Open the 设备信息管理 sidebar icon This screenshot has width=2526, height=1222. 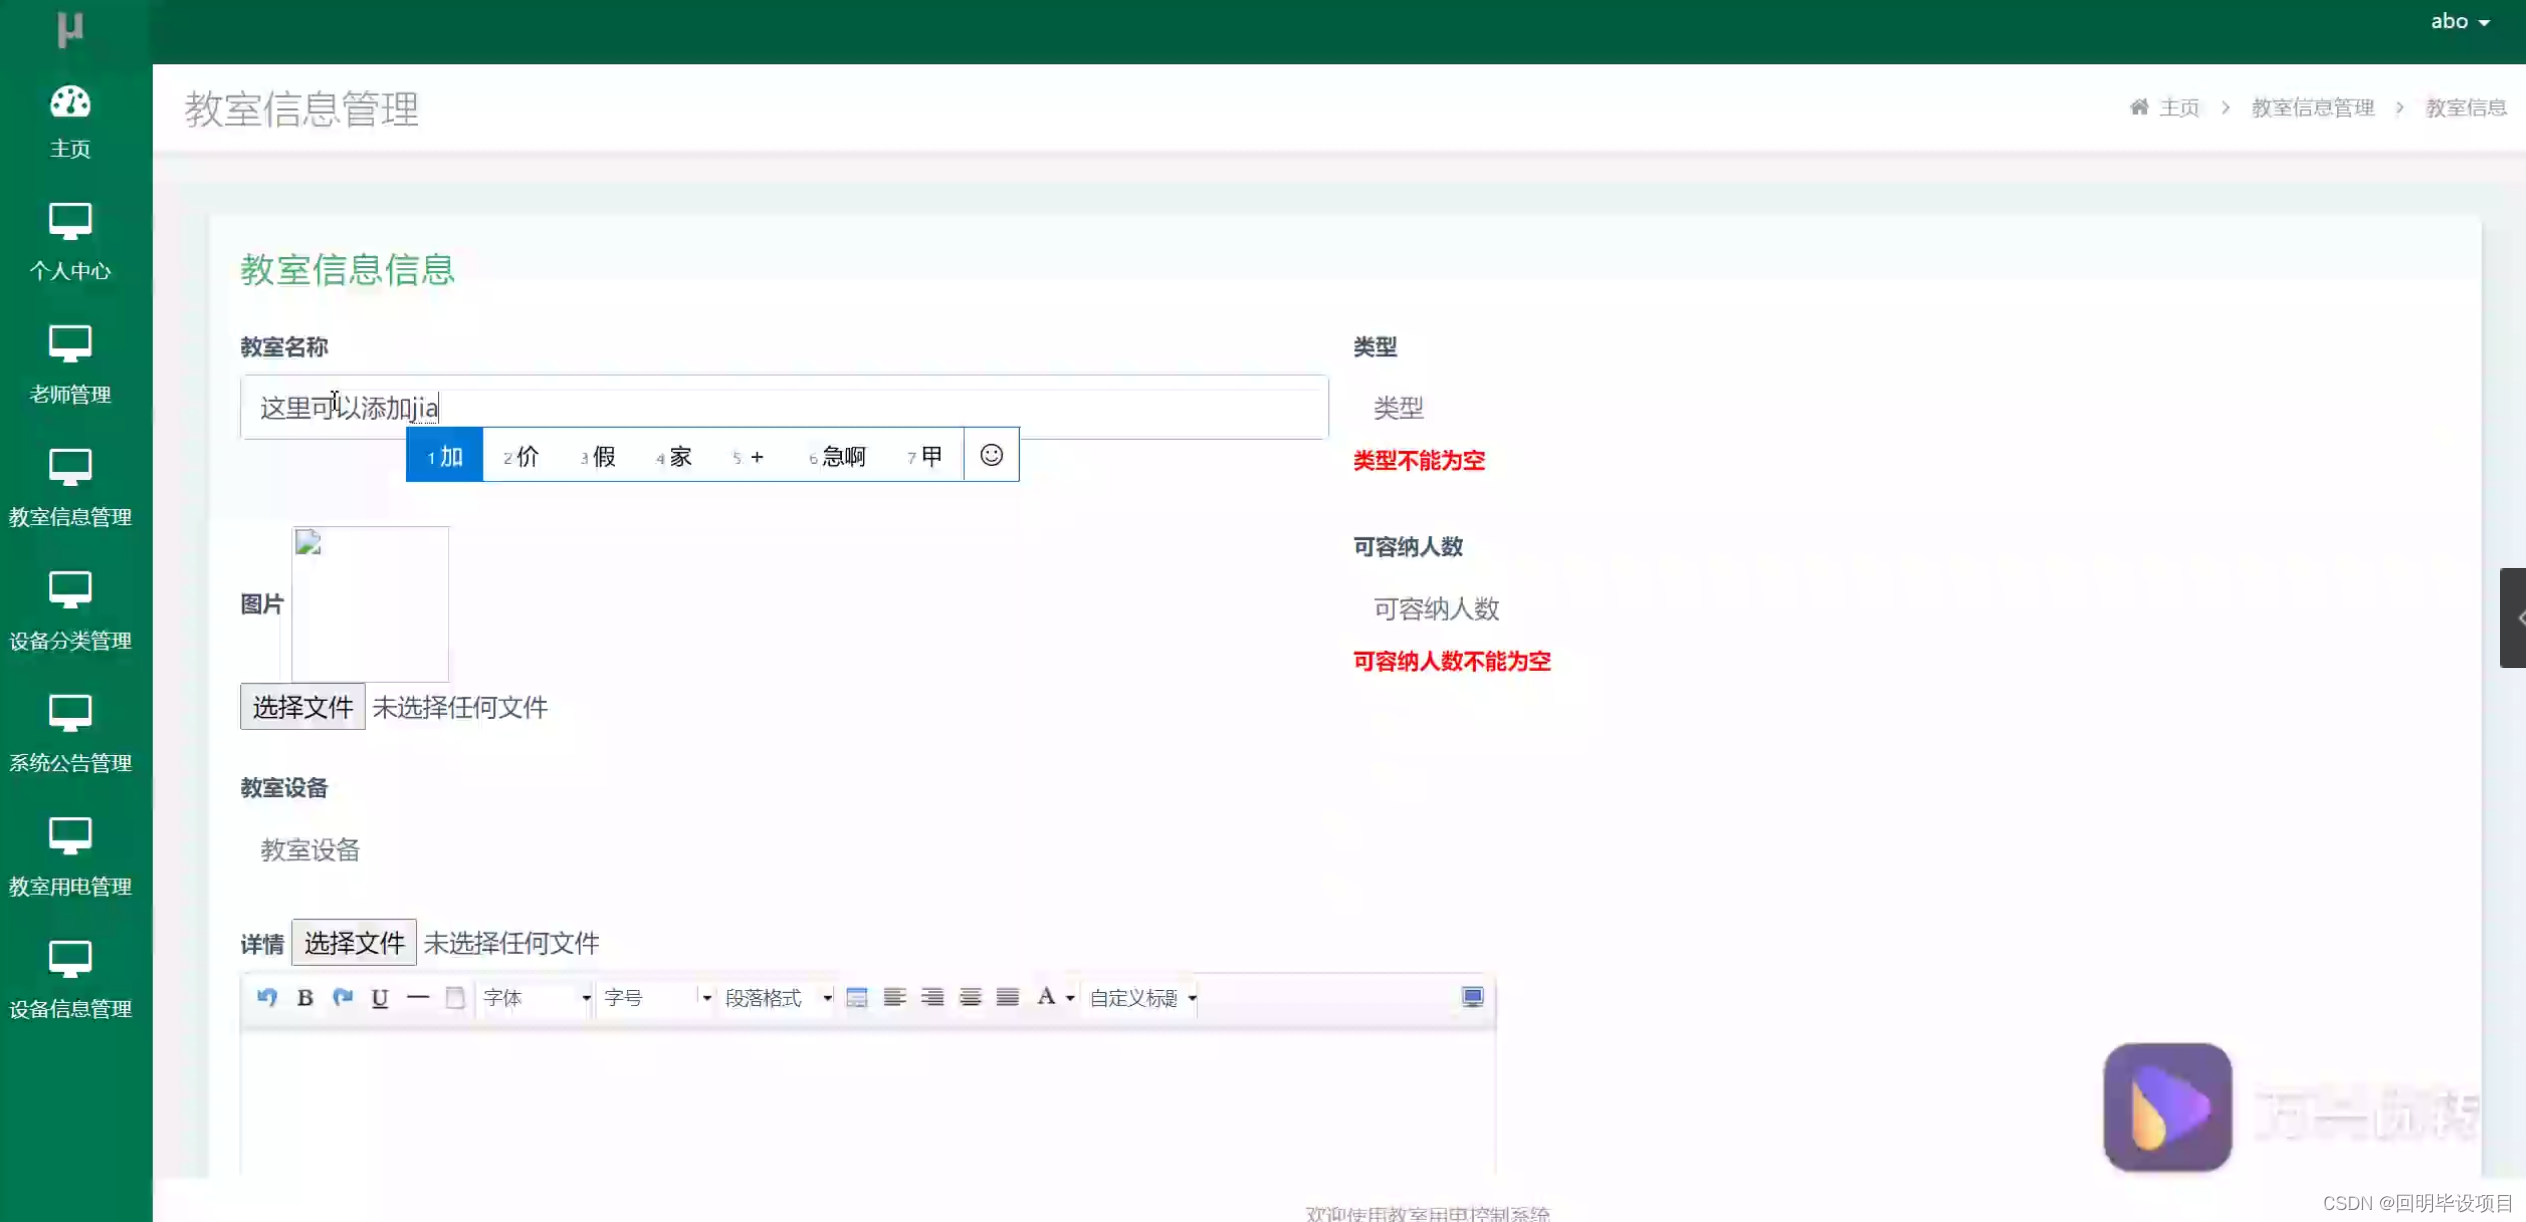point(70,958)
